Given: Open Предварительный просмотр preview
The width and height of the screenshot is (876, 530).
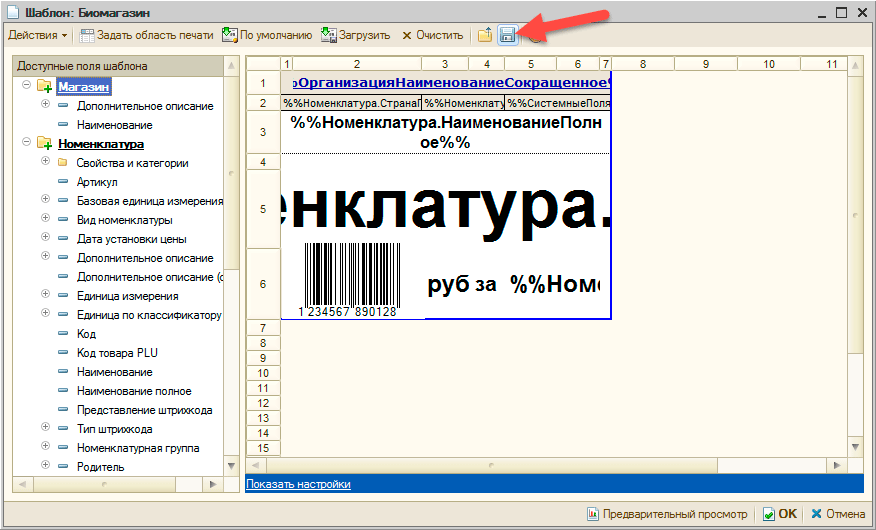Looking at the screenshot, I should tap(667, 514).
